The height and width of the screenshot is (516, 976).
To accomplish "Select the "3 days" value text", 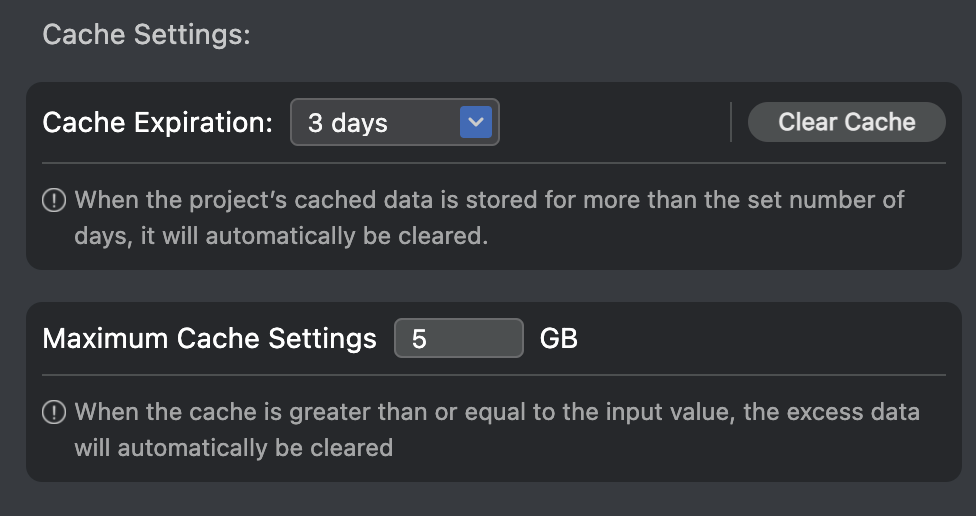I will click(348, 123).
